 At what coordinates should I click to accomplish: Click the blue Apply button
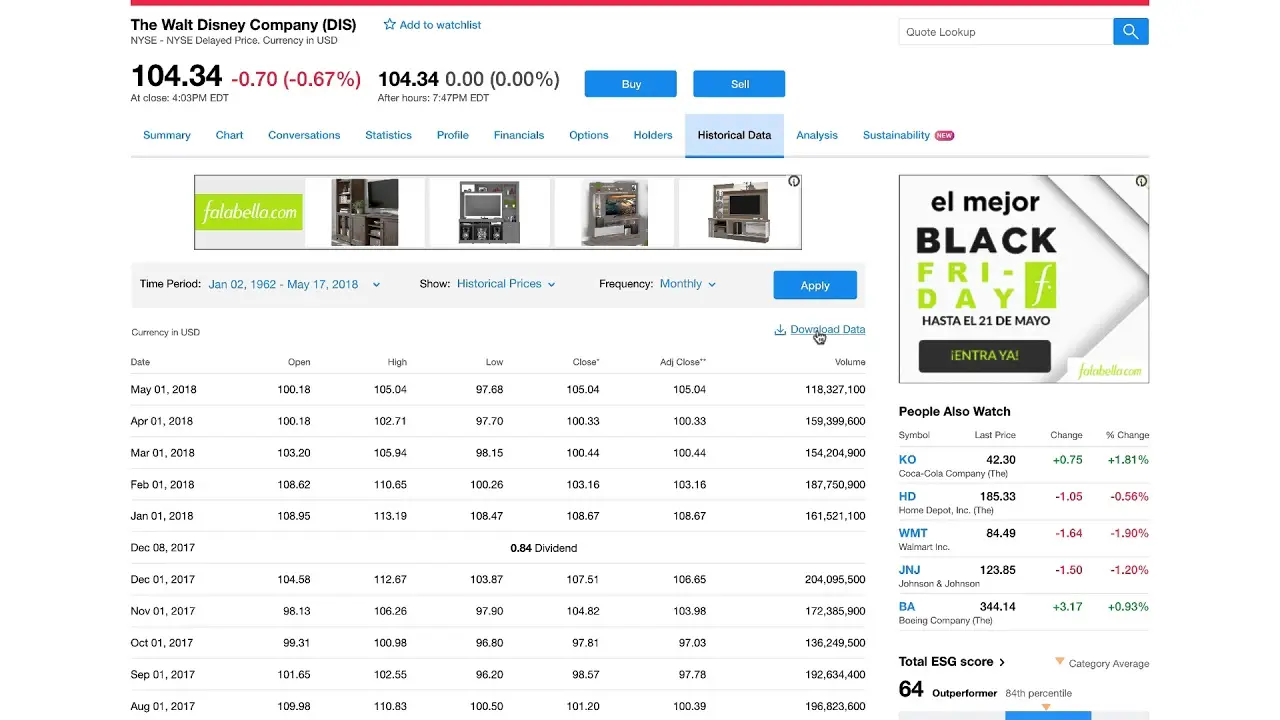[815, 285]
